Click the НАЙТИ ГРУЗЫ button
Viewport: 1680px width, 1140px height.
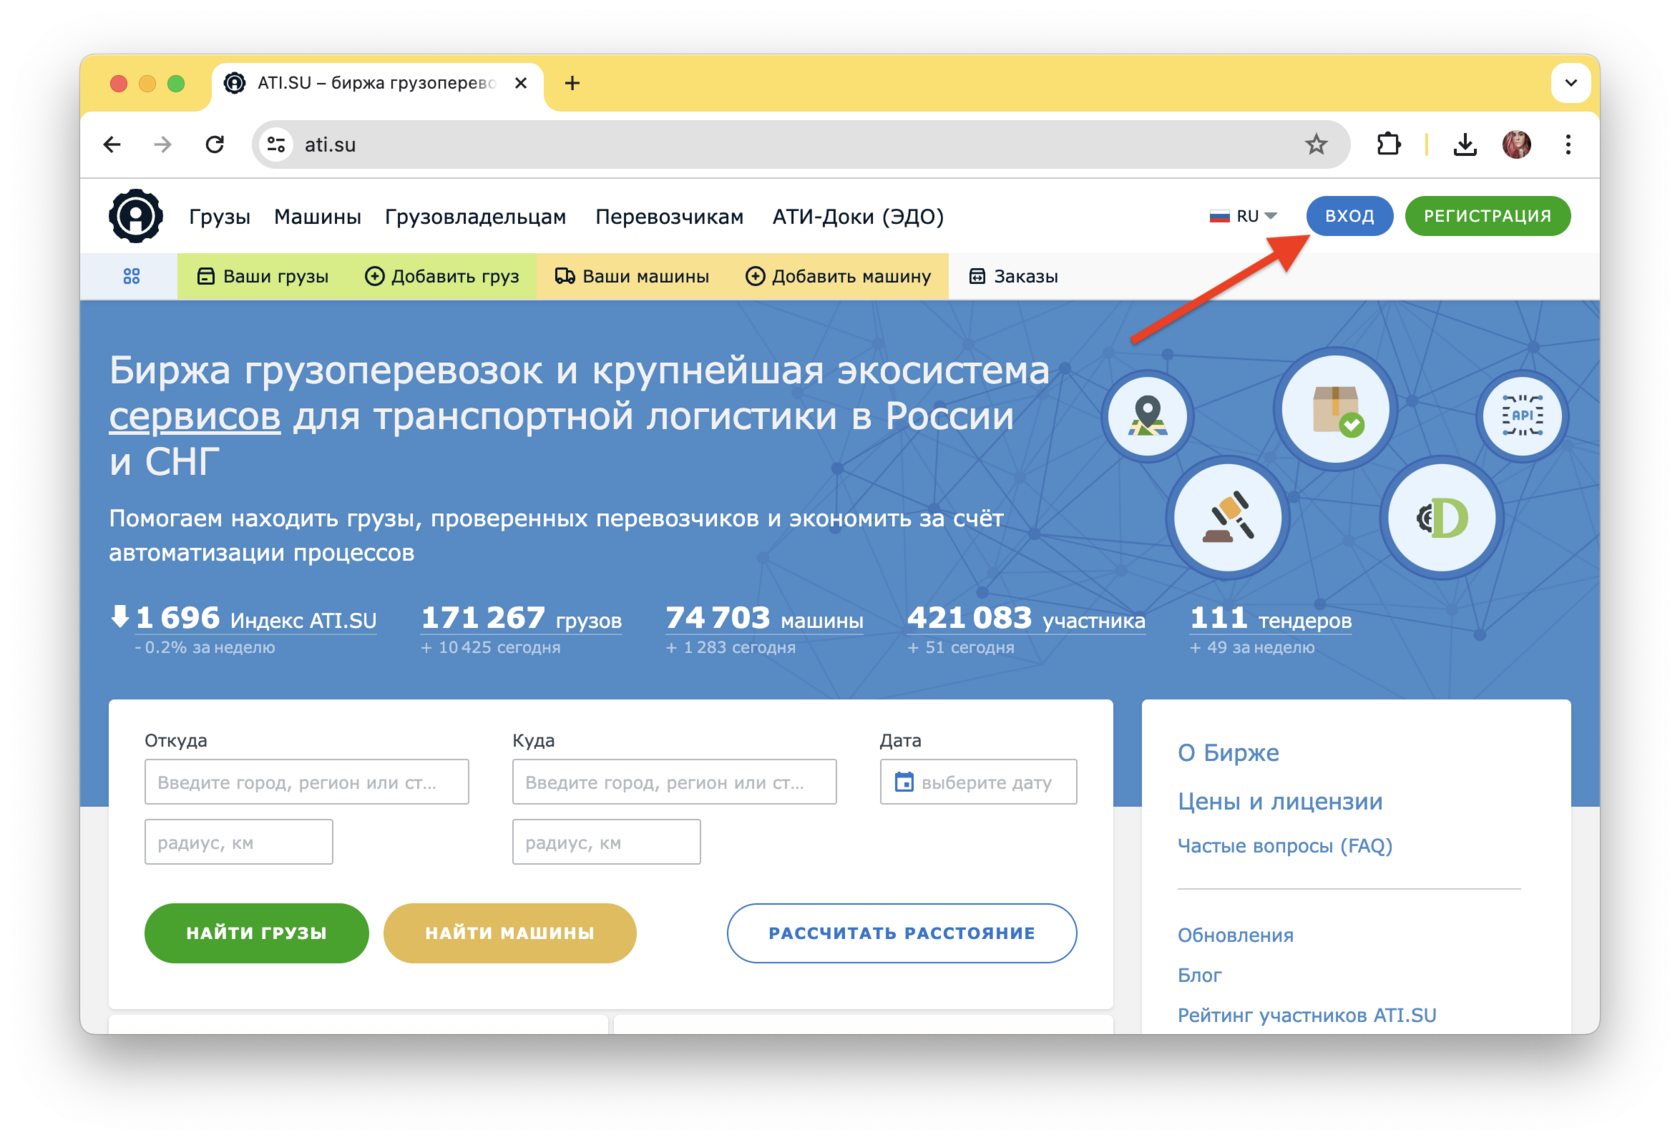tap(256, 933)
